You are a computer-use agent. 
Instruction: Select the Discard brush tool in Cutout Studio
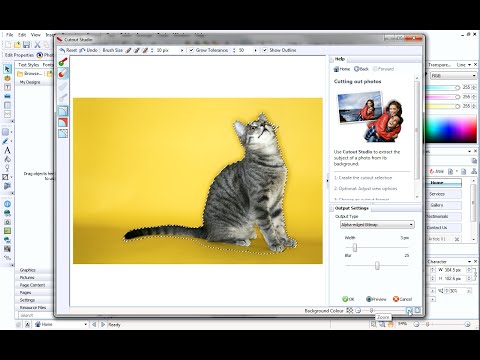pos(63,74)
